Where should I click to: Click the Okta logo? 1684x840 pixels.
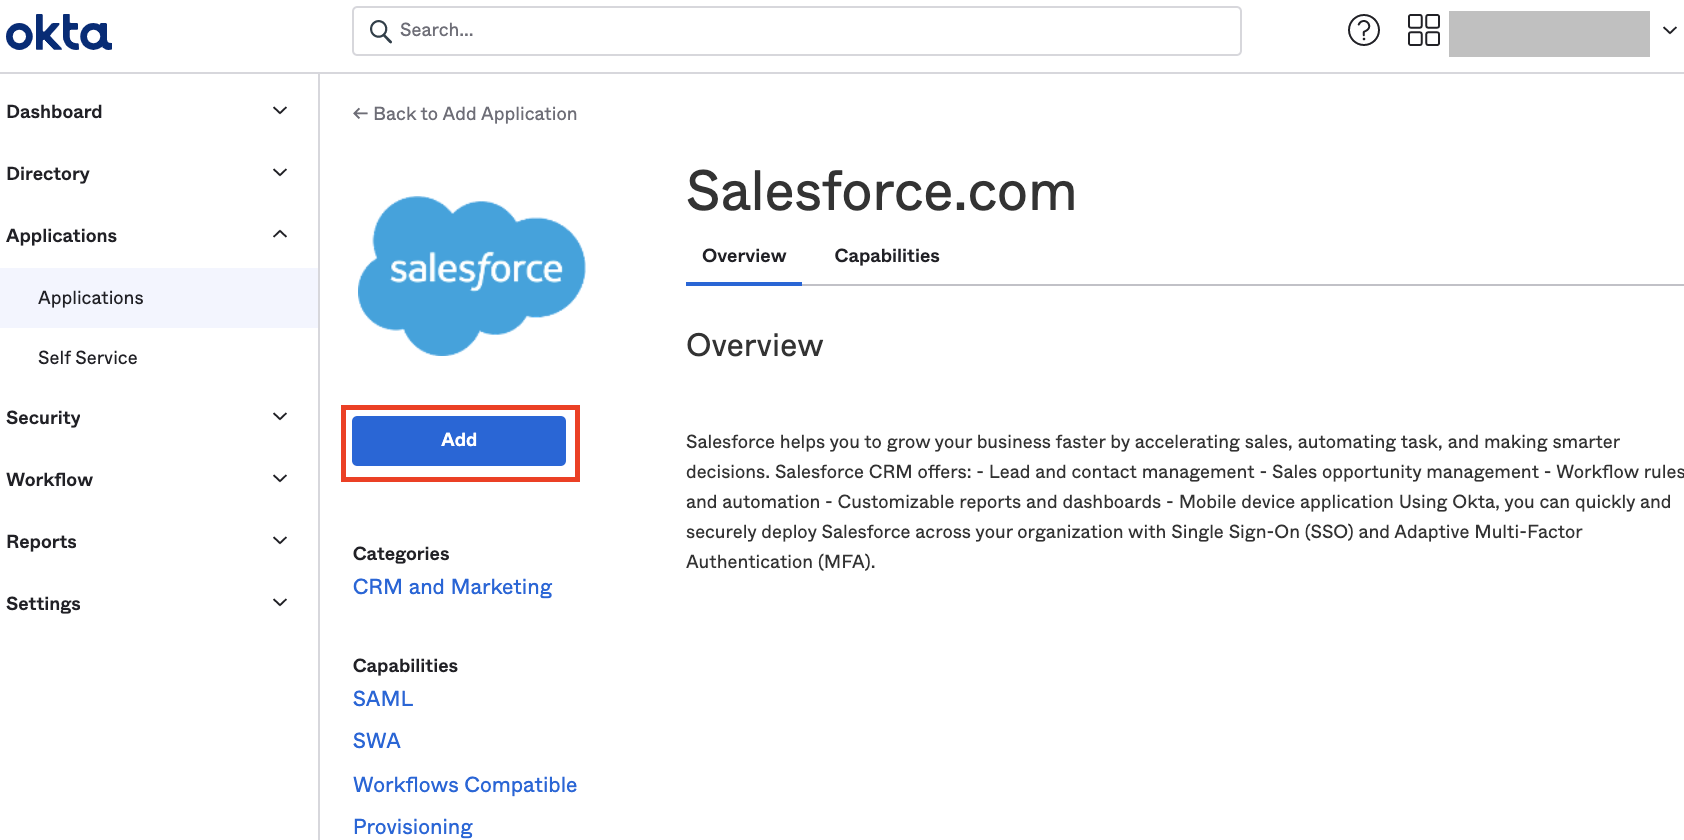tap(59, 32)
